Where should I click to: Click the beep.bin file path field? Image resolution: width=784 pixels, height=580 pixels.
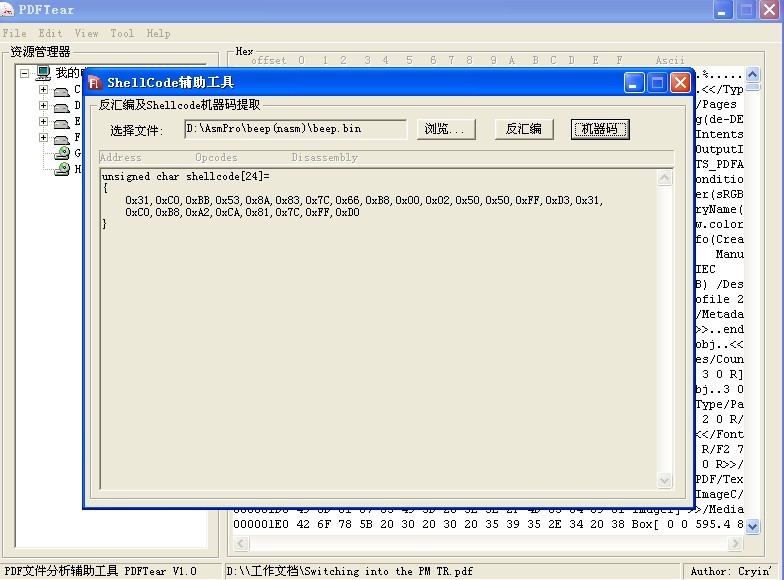295,129
